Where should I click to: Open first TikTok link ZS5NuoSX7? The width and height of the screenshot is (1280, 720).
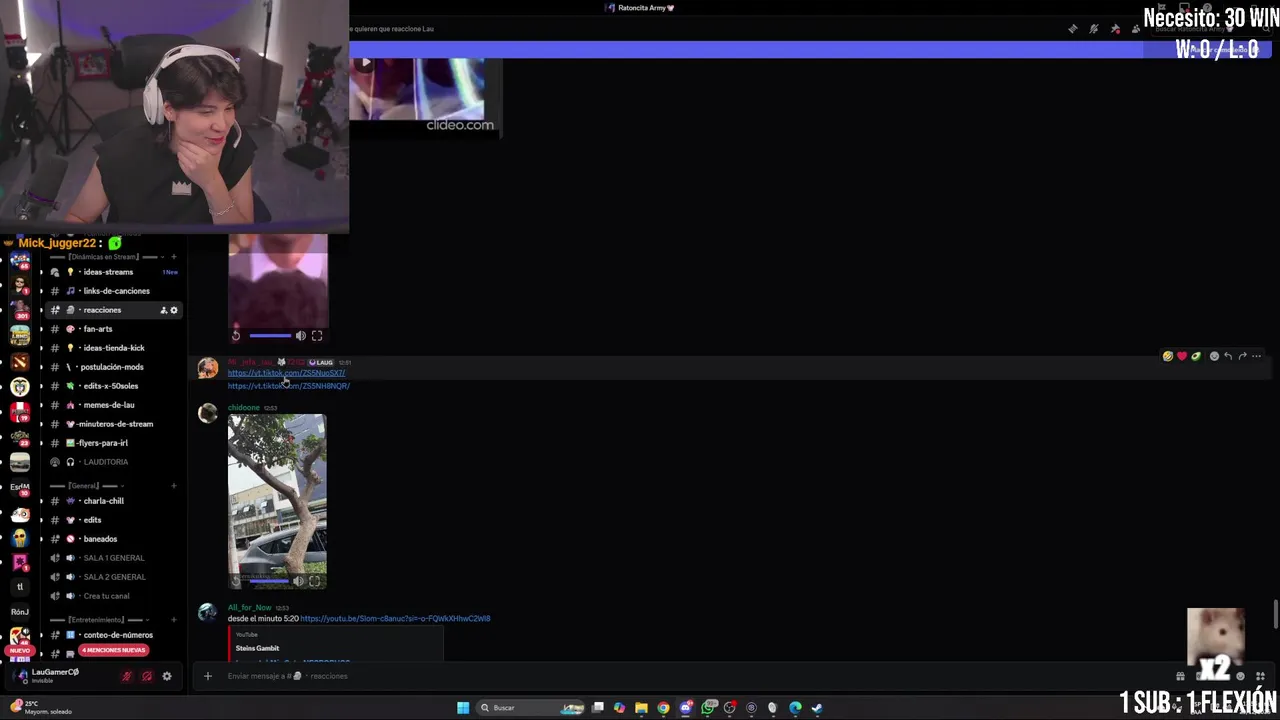[x=286, y=373]
